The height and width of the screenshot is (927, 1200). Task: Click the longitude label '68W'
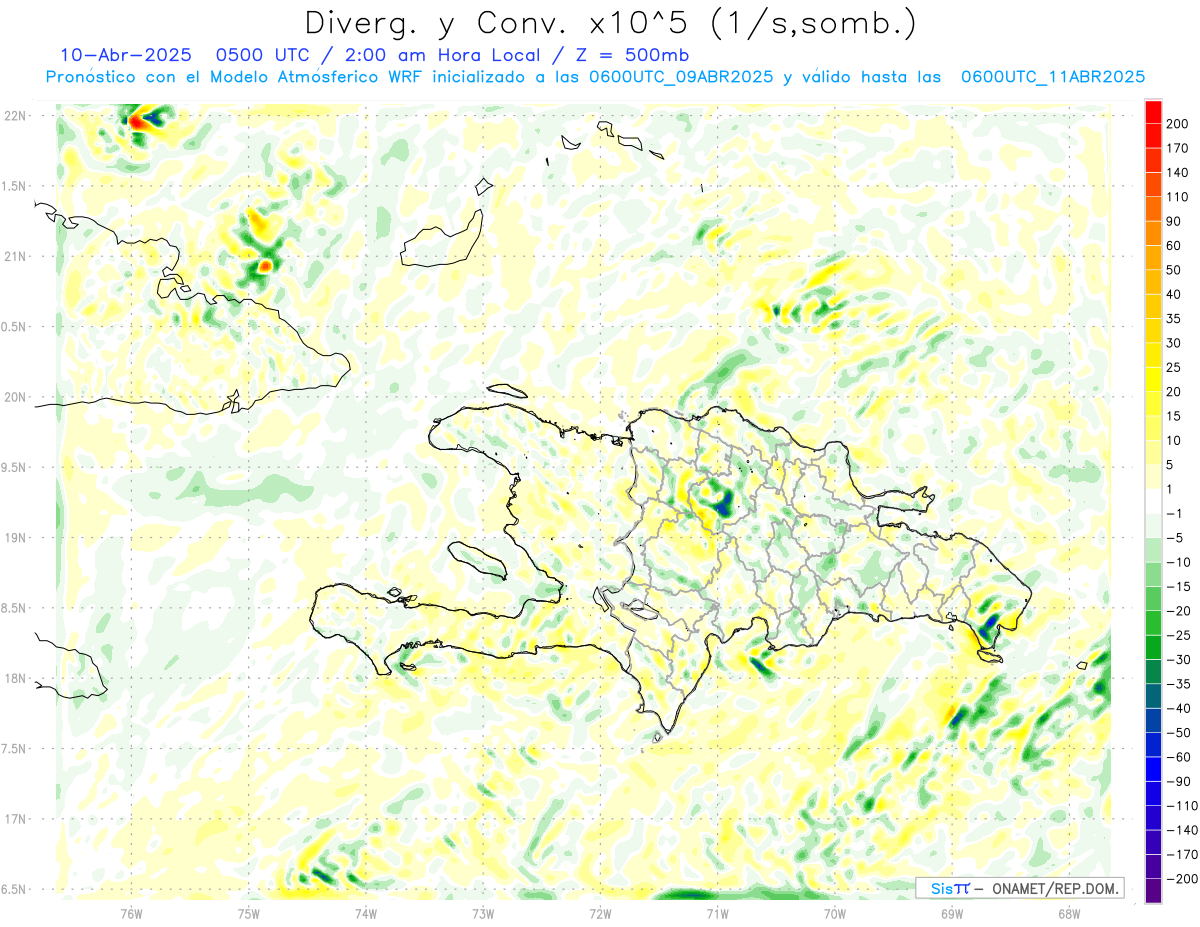(1068, 914)
